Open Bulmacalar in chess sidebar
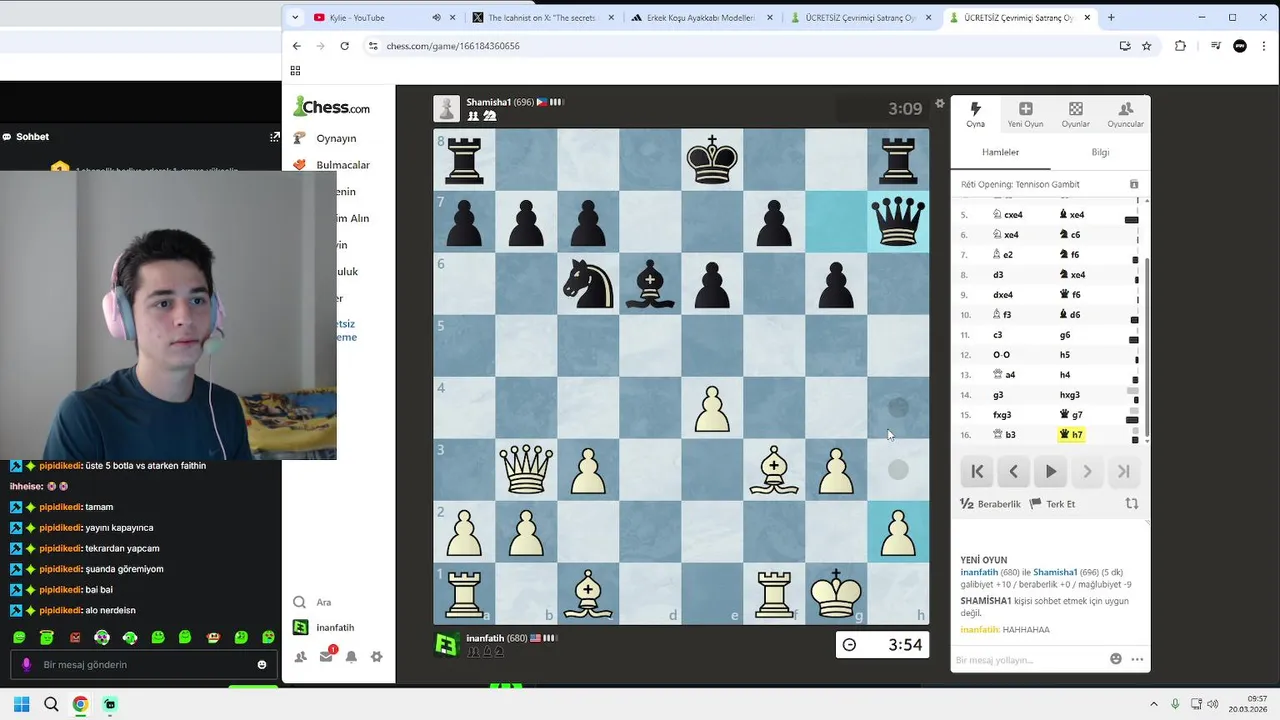 pyautogui.click(x=342, y=165)
